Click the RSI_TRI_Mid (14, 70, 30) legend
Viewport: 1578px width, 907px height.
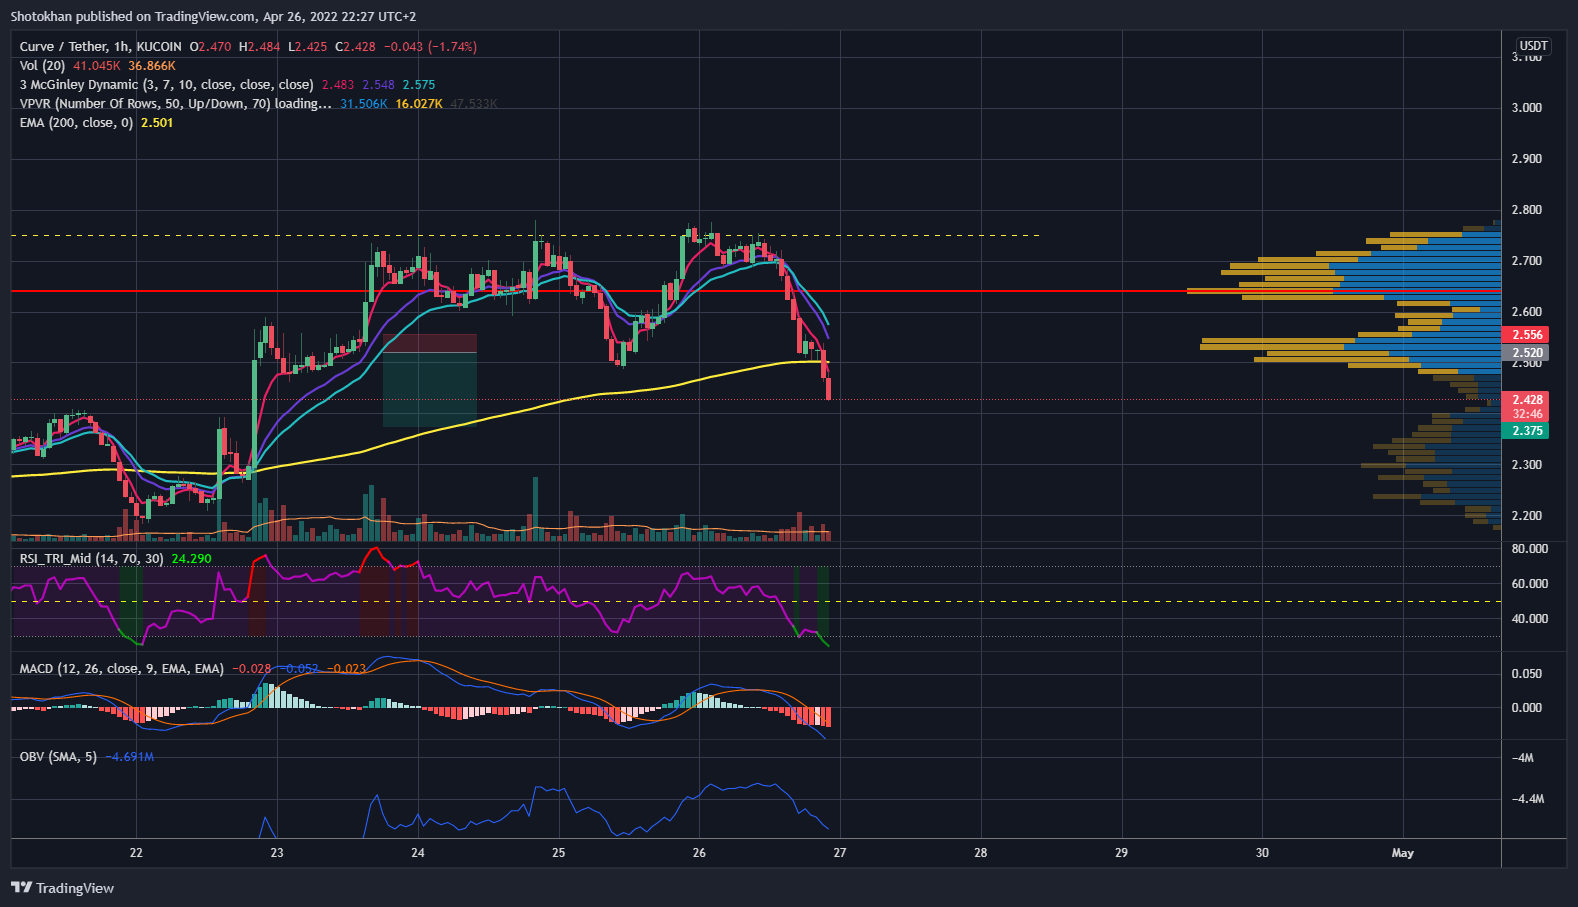click(x=91, y=559)
